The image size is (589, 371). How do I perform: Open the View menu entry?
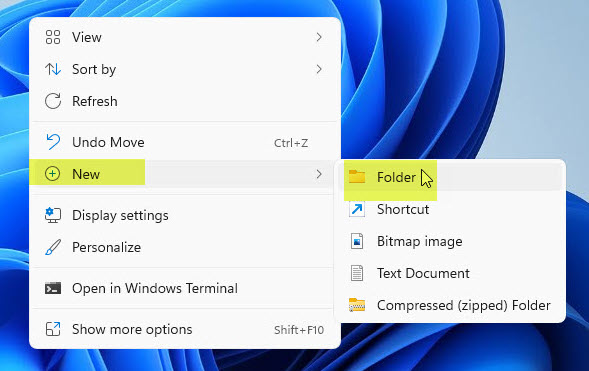[185, 37]
